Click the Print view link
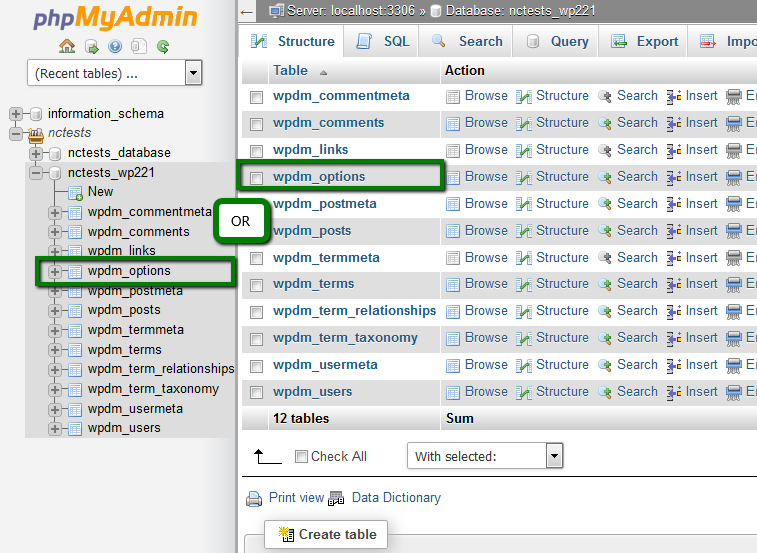 coord(296,497)
